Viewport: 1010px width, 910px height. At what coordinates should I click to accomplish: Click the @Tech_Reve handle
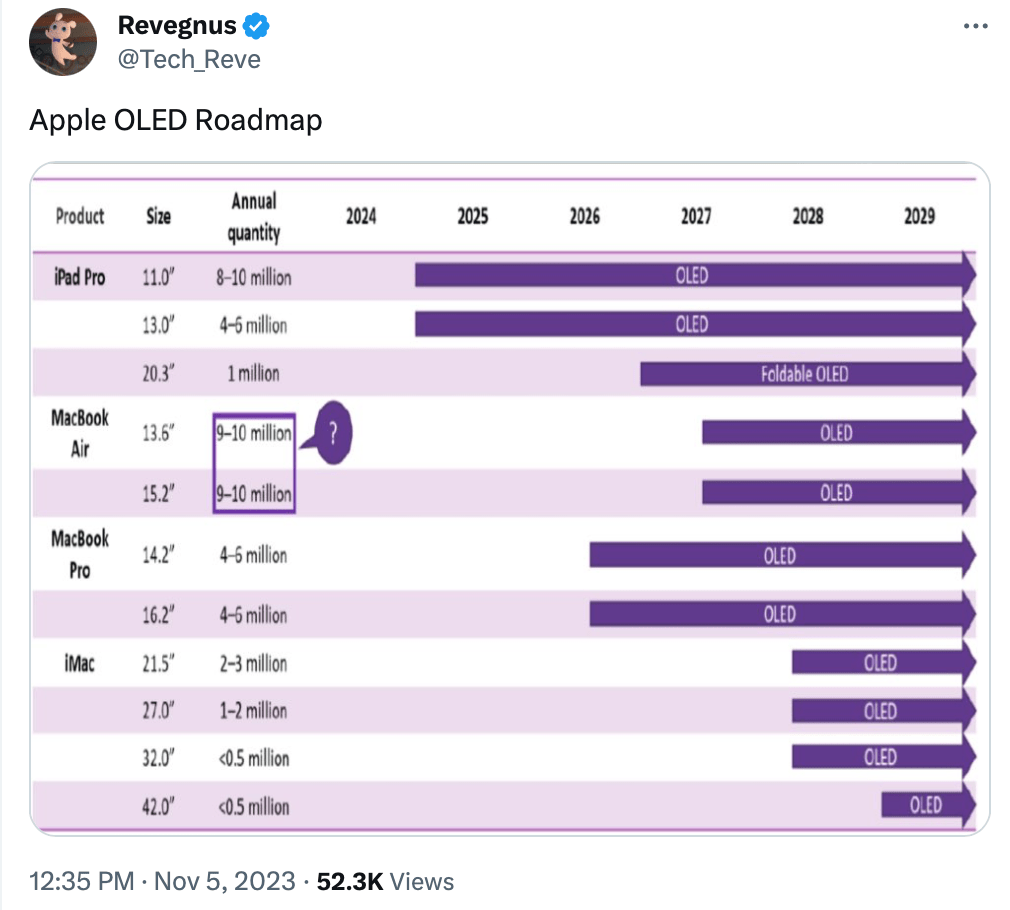tap(189, 59)
